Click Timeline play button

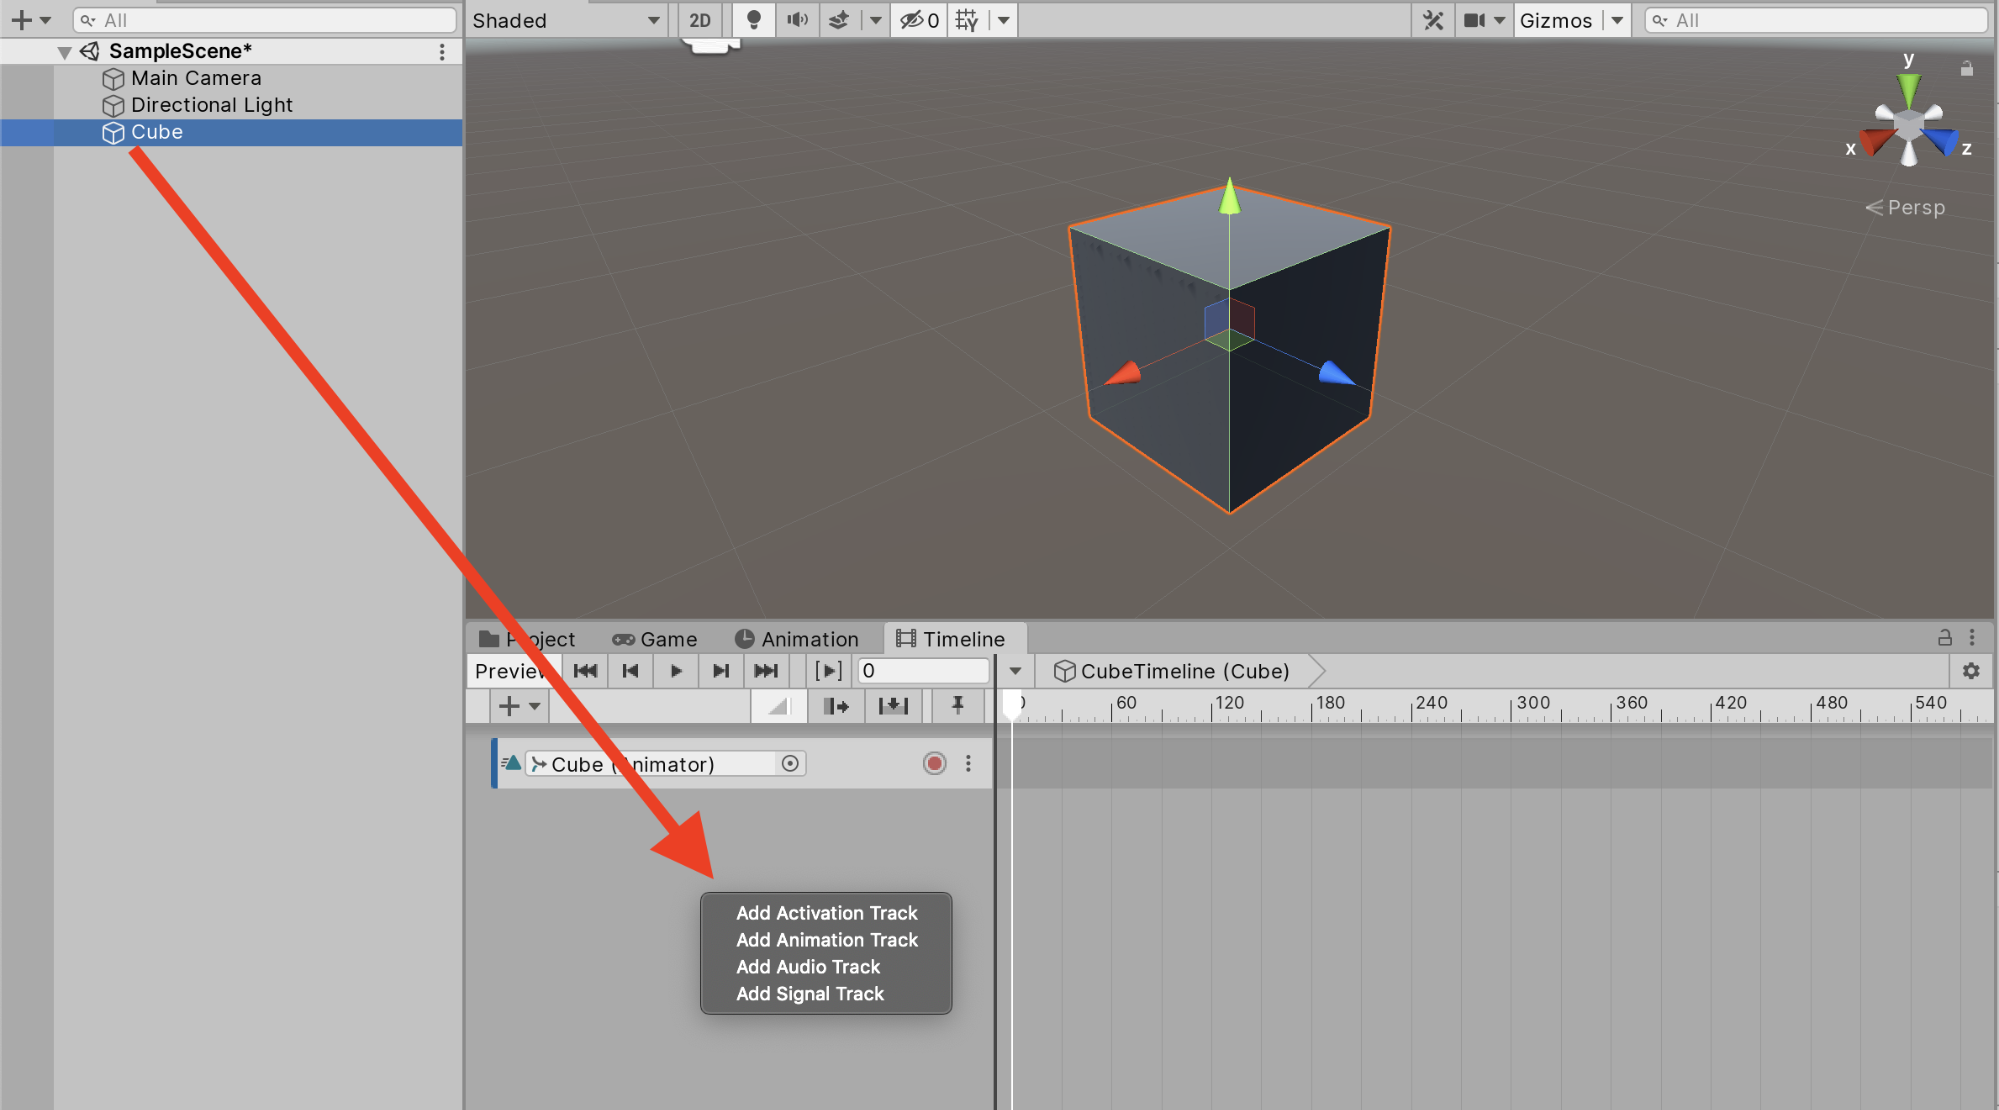tap(676, 671)
